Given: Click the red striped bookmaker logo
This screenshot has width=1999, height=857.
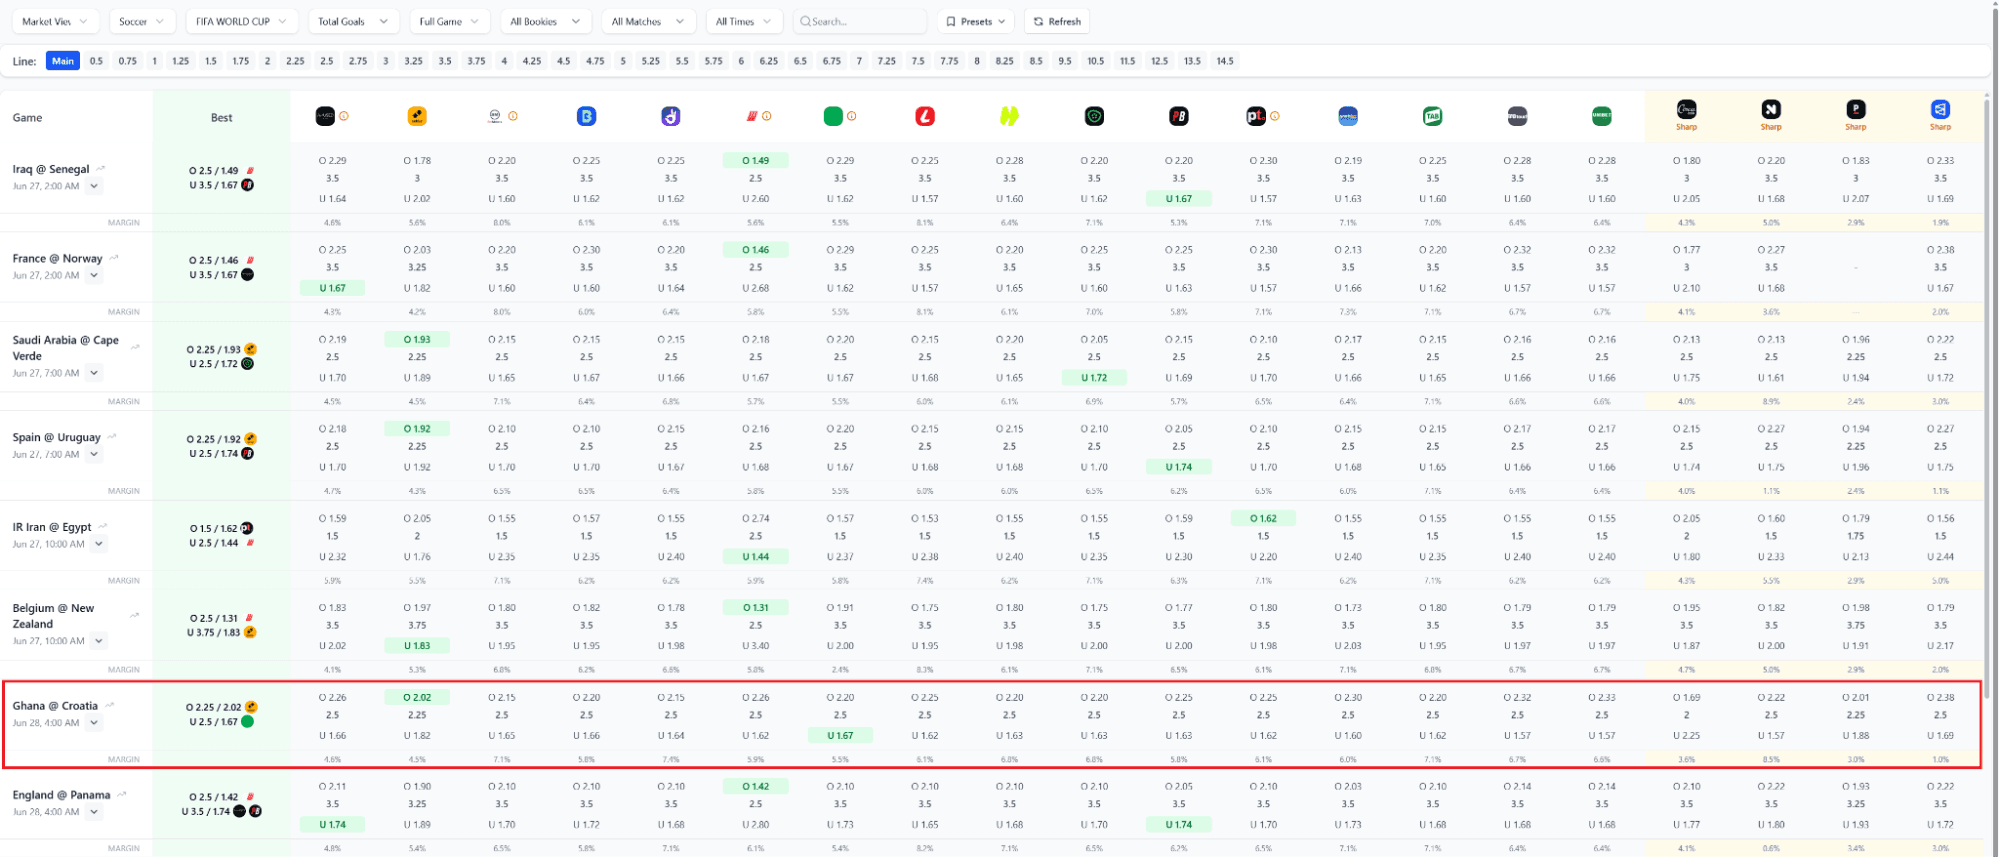Looking at the screenshot, I should click(752, 117).
